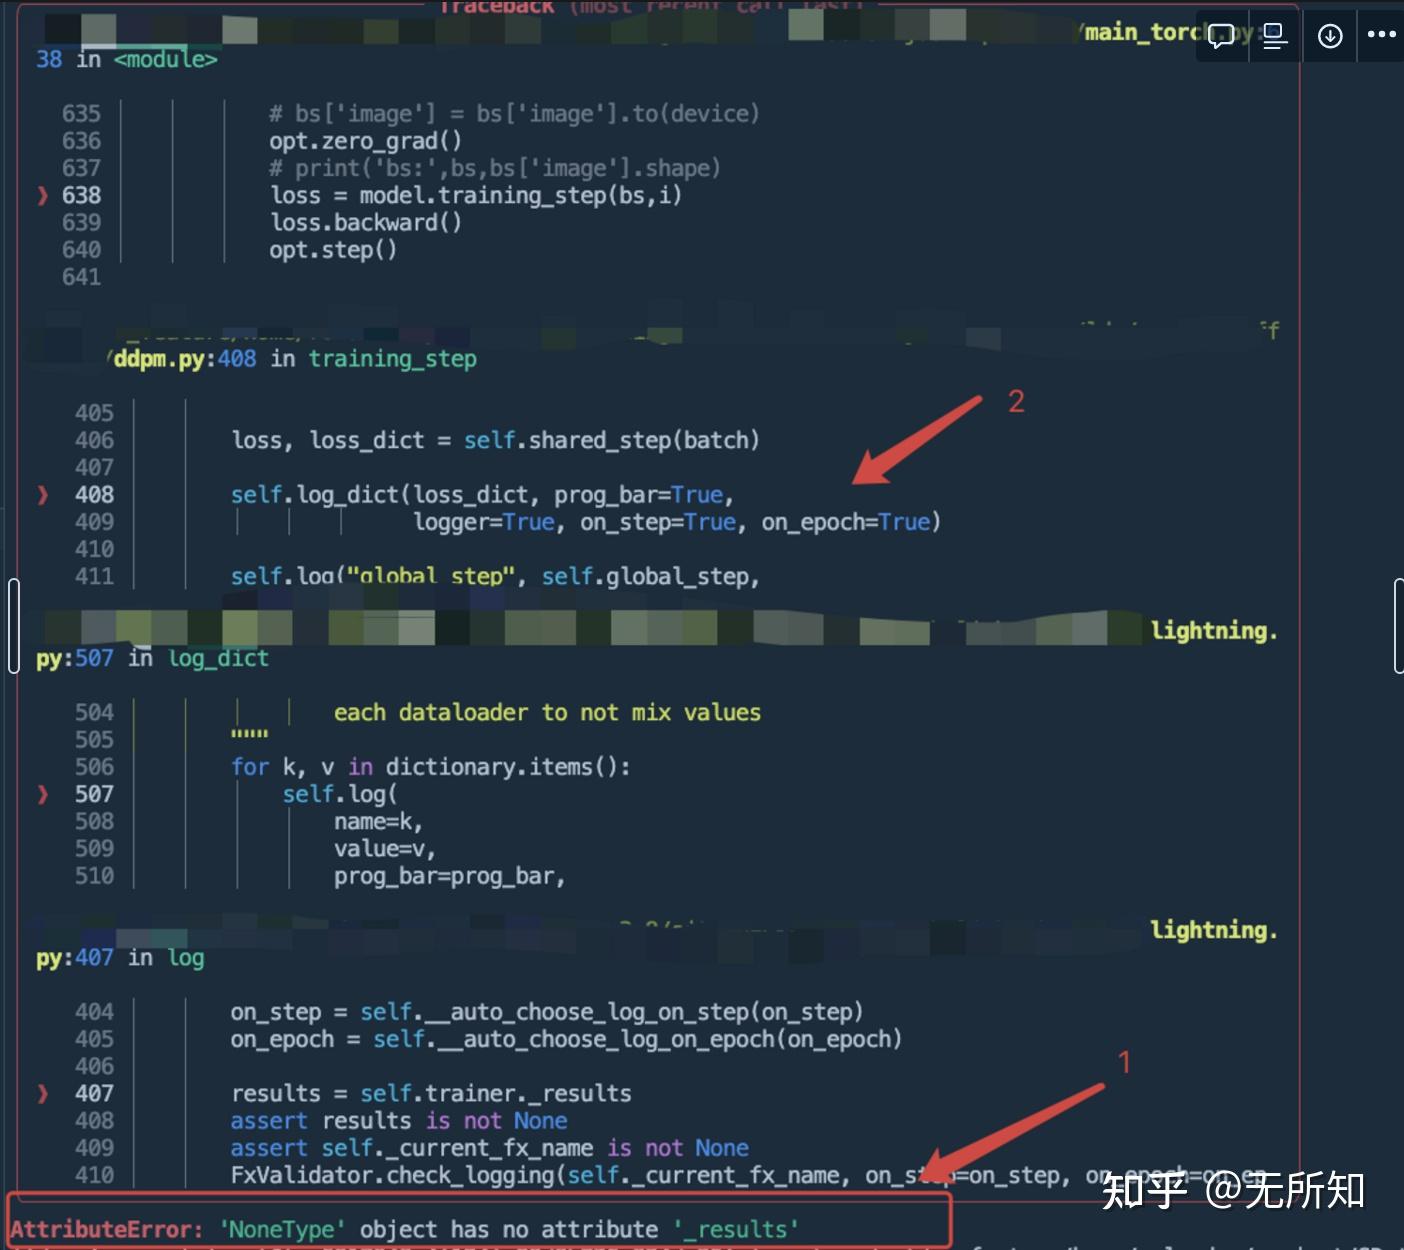The image size is (1404, 1250).
Task: Click 'training_step' in the ddpm.py header
Action: tap(392, 359)
